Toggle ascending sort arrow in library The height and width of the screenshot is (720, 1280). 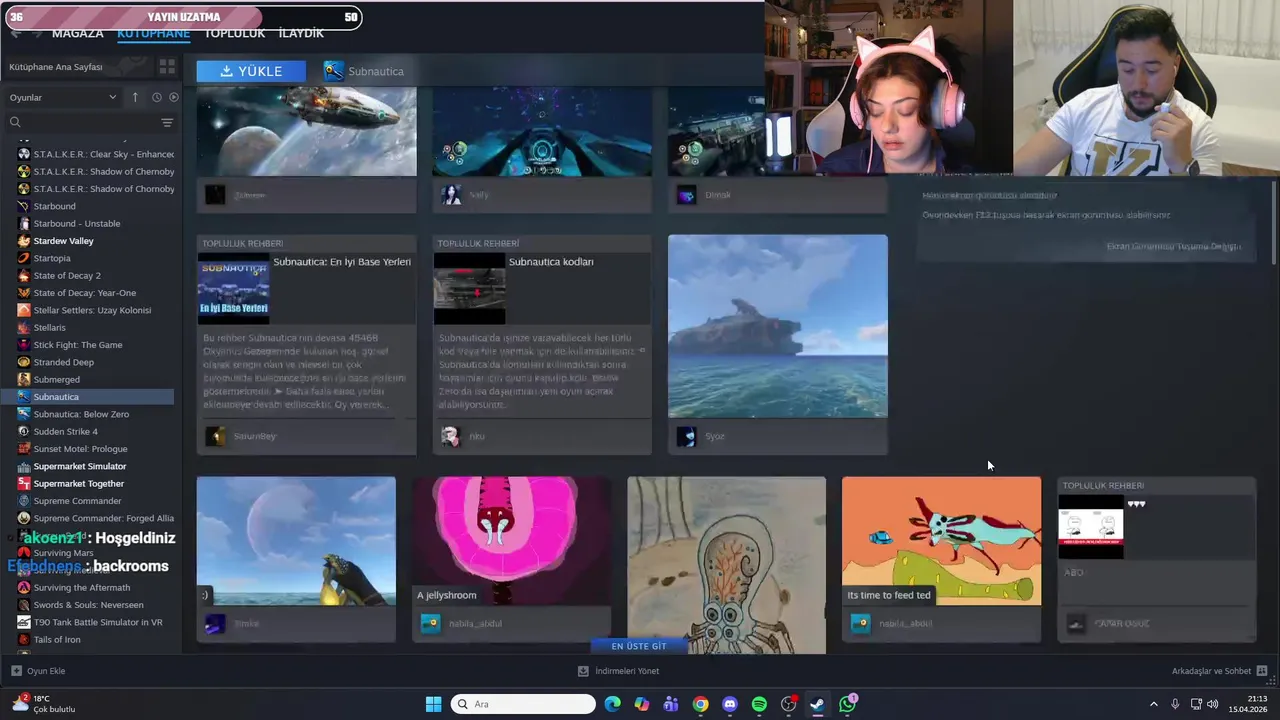click(135, 97)
